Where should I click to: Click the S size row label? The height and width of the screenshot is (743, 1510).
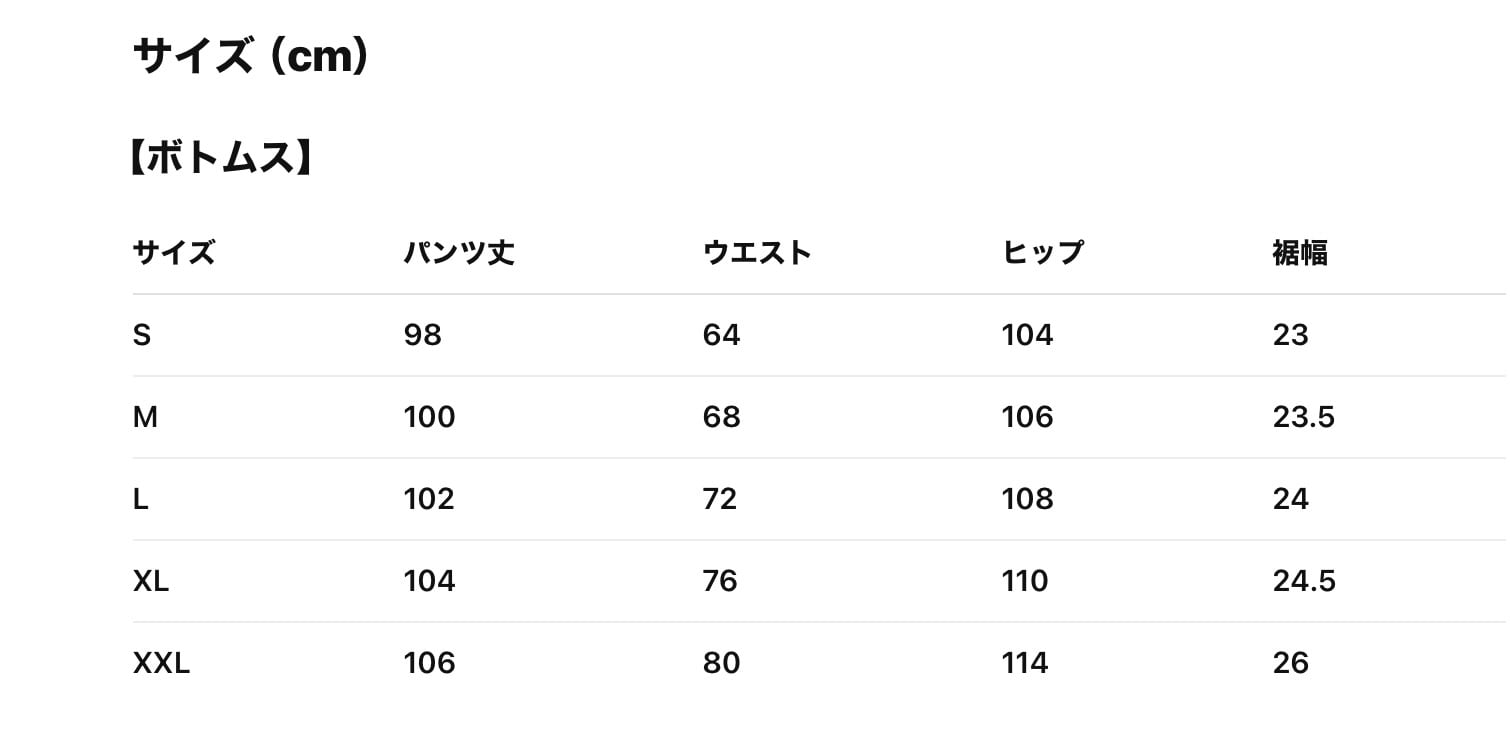(142, 335)
